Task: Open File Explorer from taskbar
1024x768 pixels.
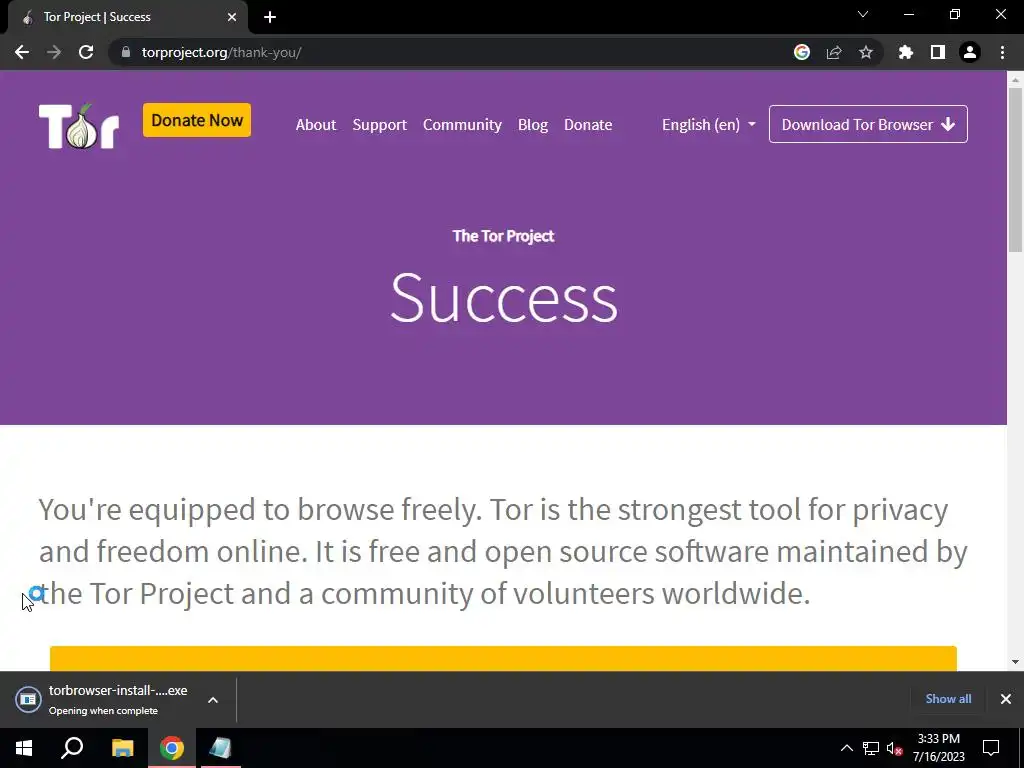Action: point(122,748)
